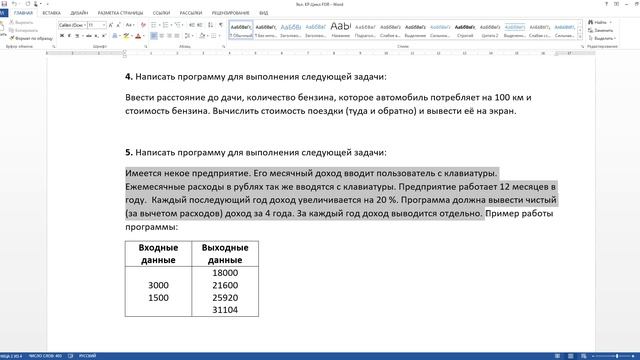Open Change Case (Aa) dropdown
This screenshot has width=640, height=360.
(130, 25)
